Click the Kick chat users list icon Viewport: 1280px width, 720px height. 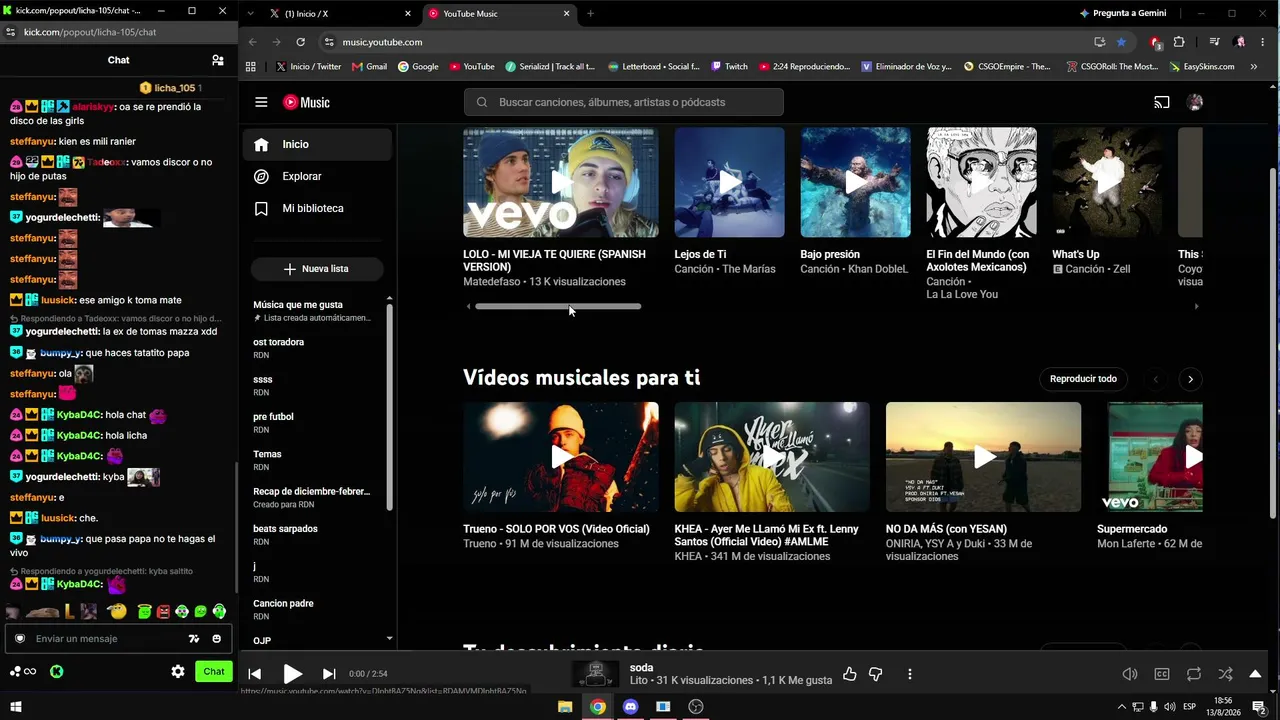coord(218,60)
